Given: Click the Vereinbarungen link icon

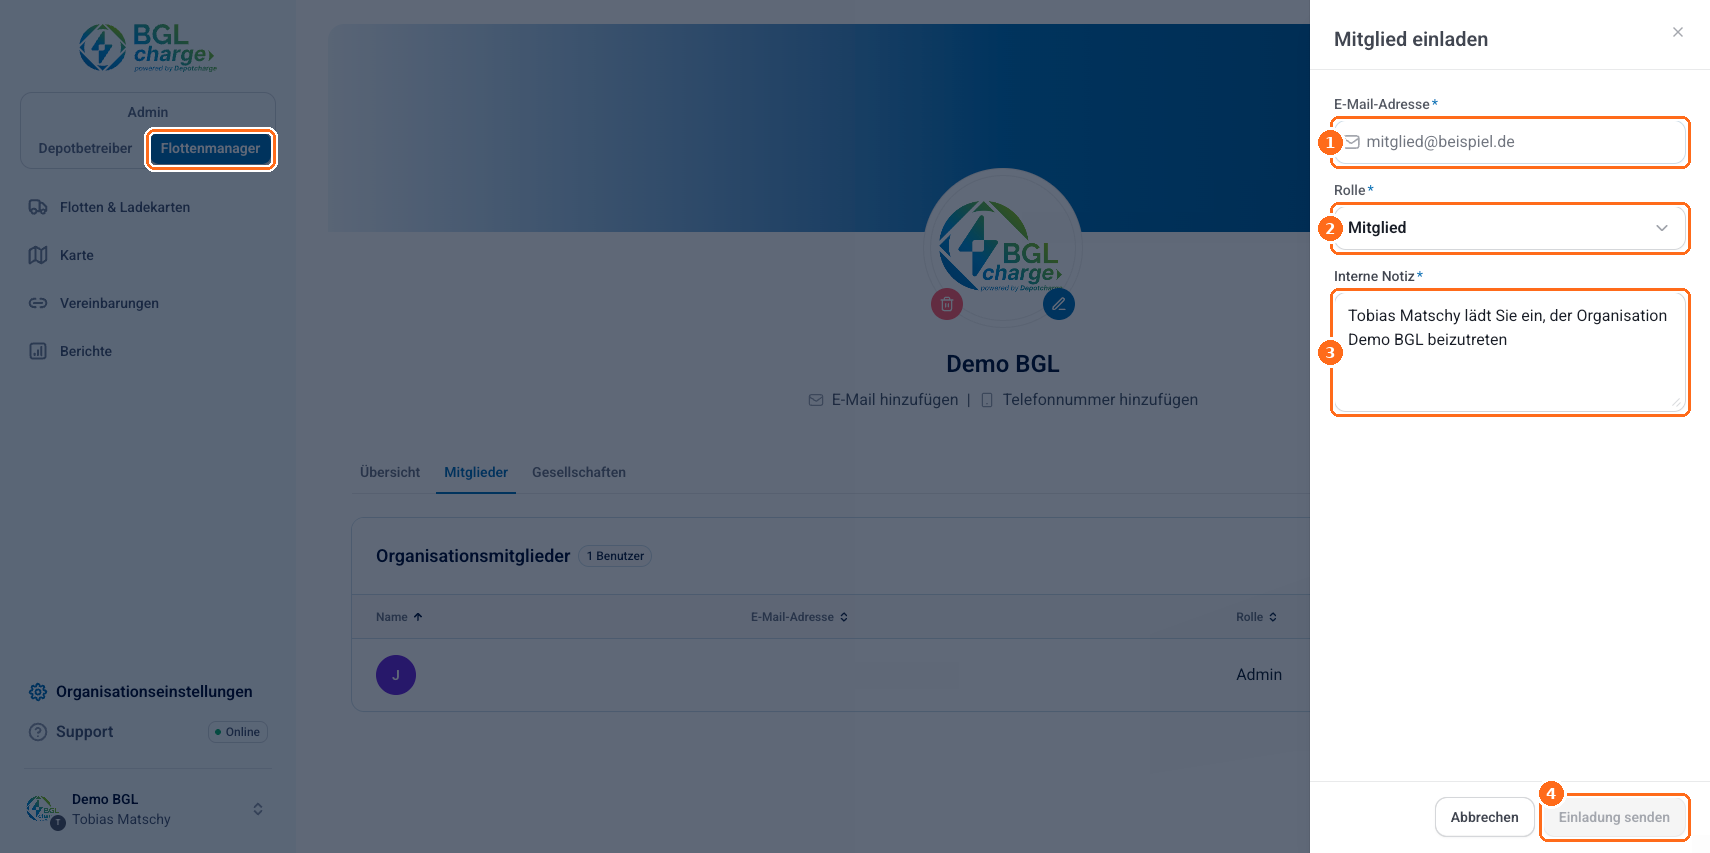Looking at the screenshot, I should [x=38, y=303].
